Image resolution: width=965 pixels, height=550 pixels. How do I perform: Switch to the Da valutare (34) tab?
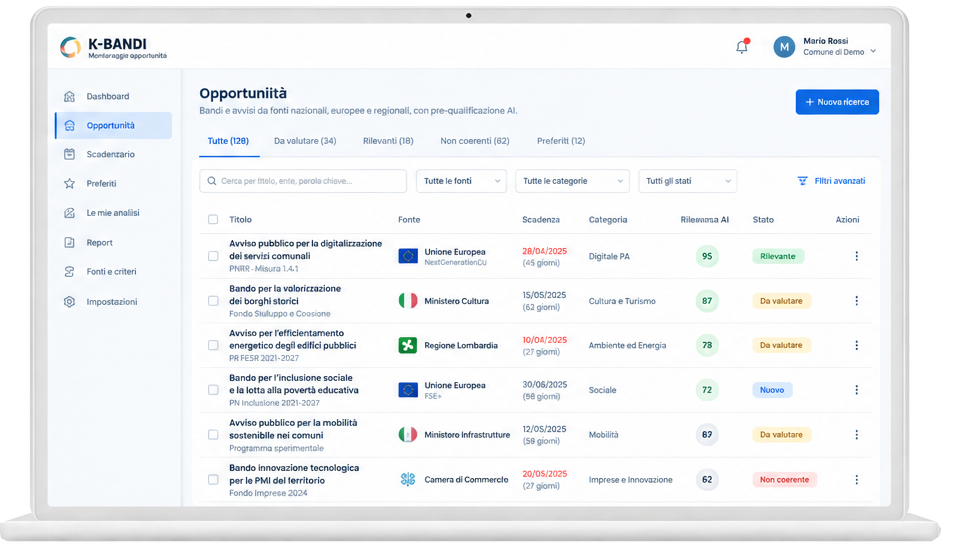pyautogui.click(x=305, y=141)
